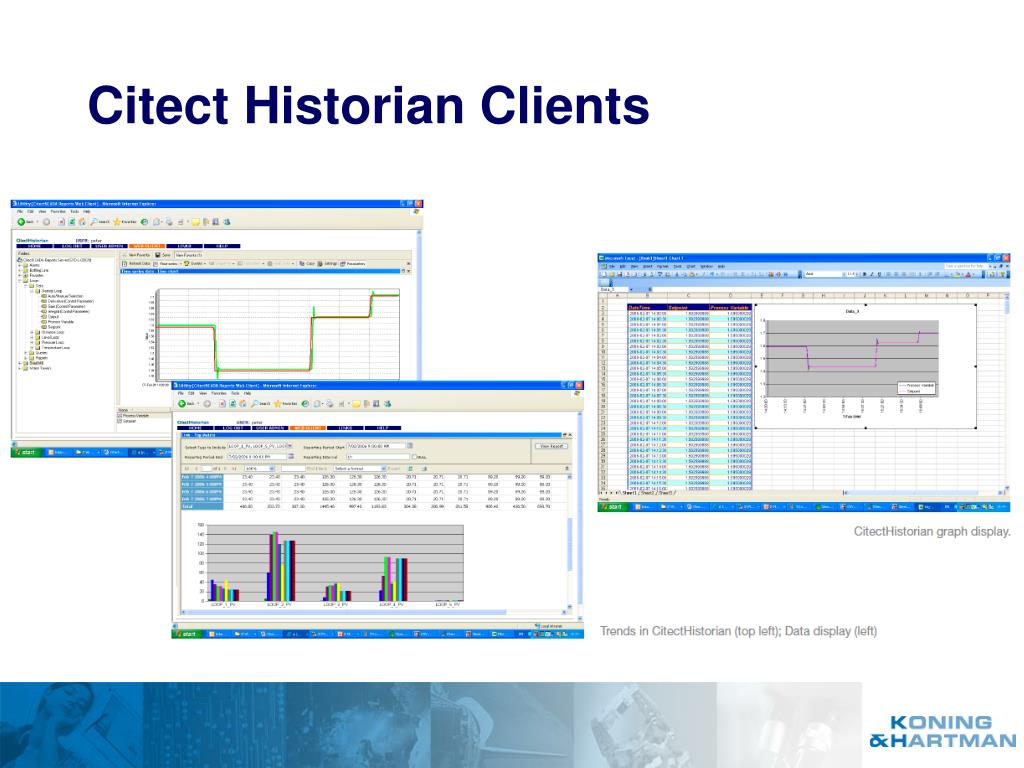This screenshot has width=1024, height=768.
Task: Click the Home icon in data display window
Action: coord(243,404)
